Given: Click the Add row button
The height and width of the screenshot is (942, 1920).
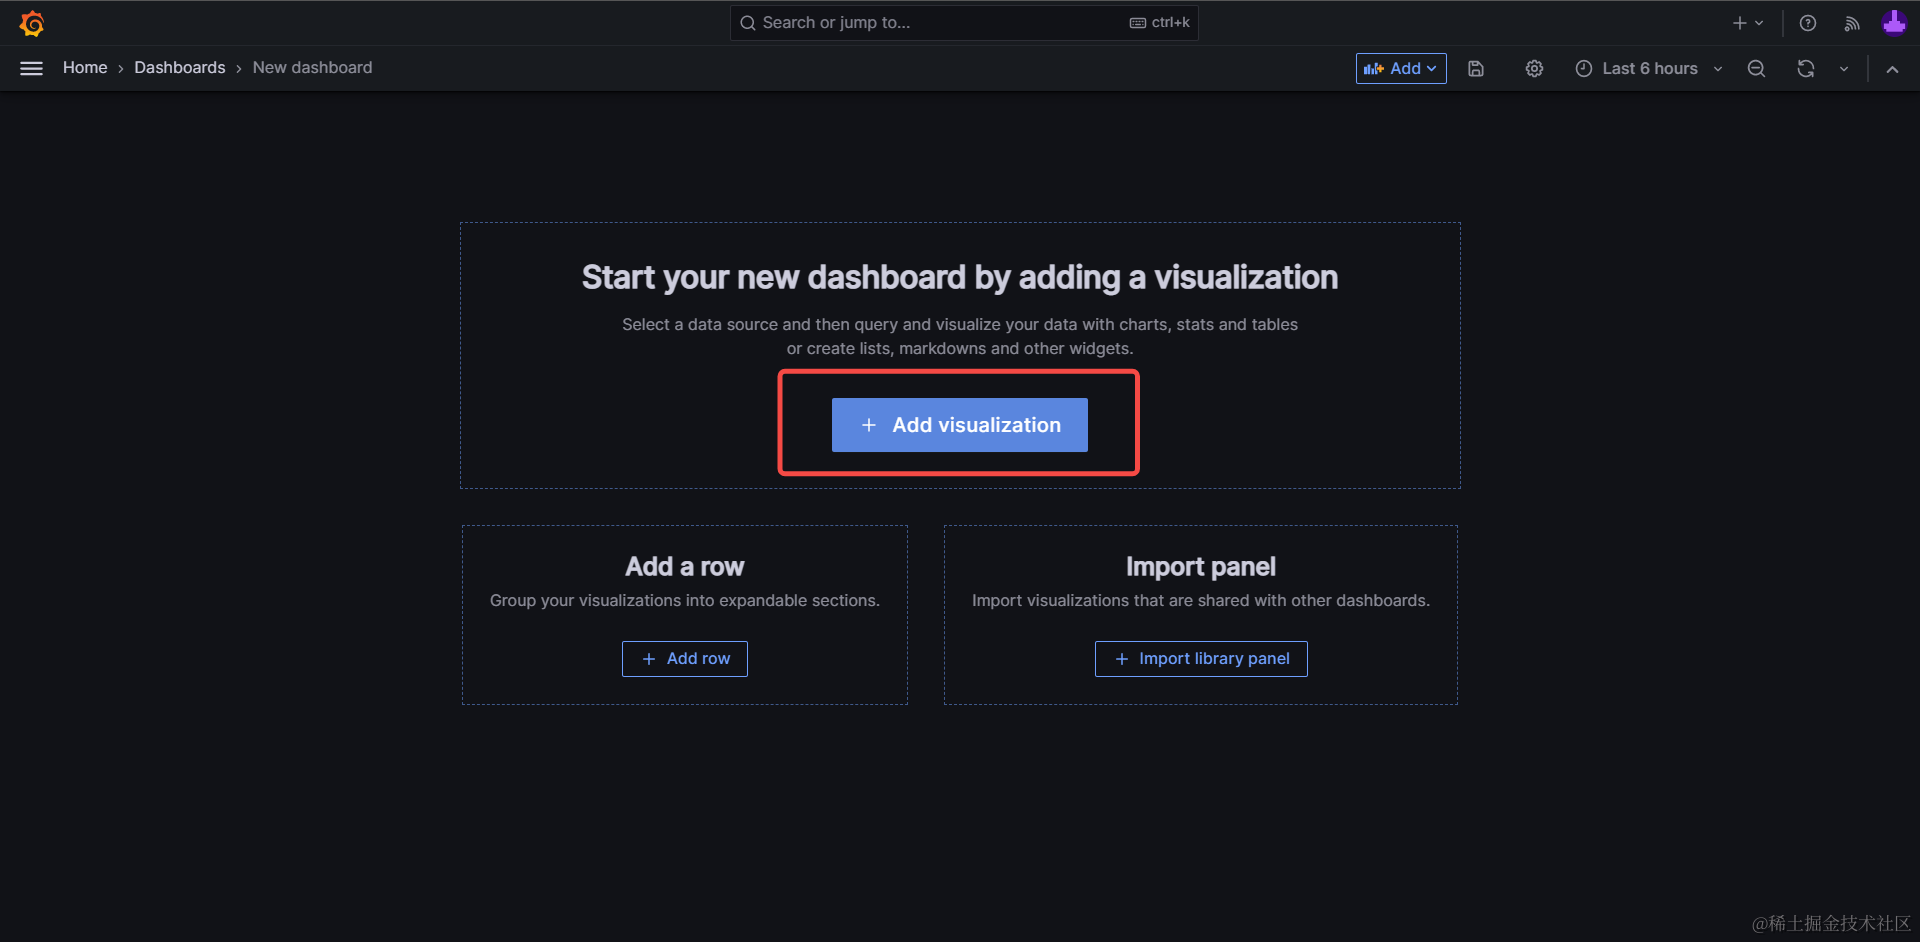Looking at the screenshot, I should click(x=685, y=658).
